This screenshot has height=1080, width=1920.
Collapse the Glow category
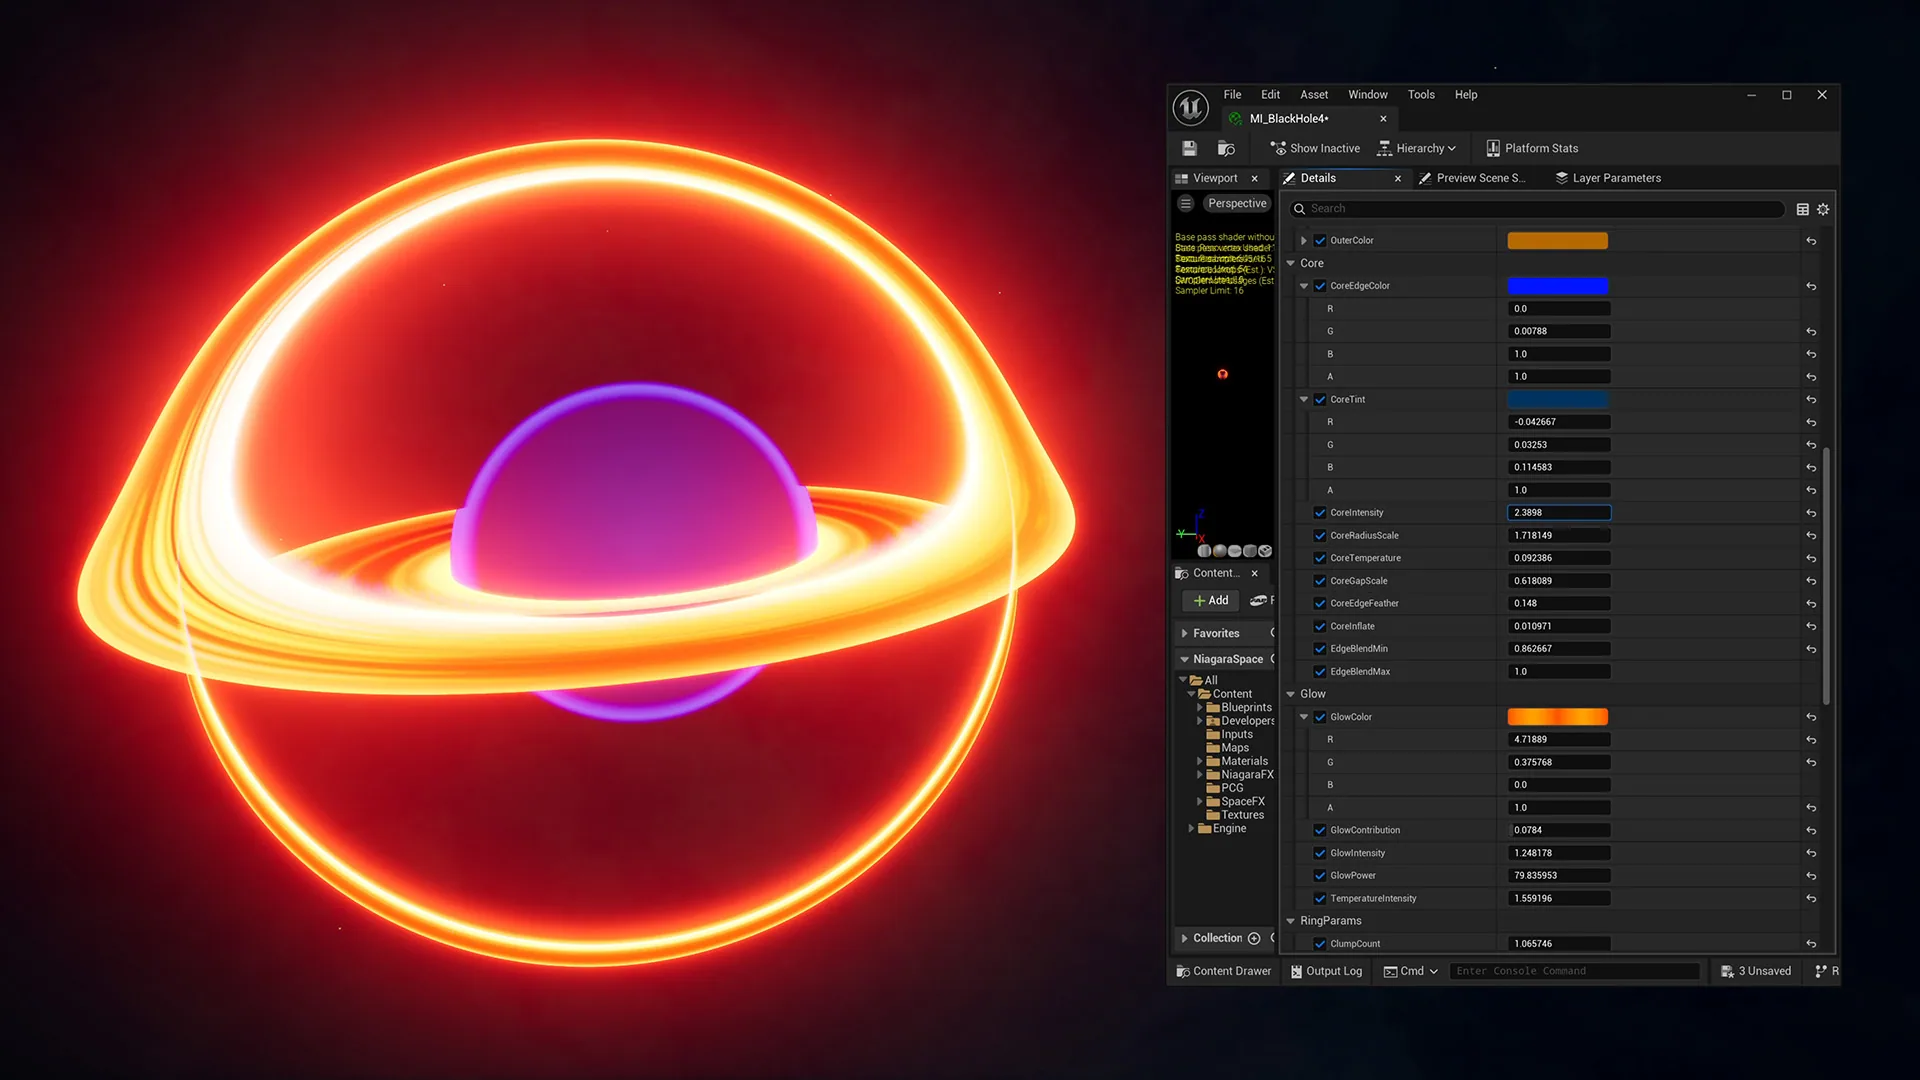[1291, 694]
